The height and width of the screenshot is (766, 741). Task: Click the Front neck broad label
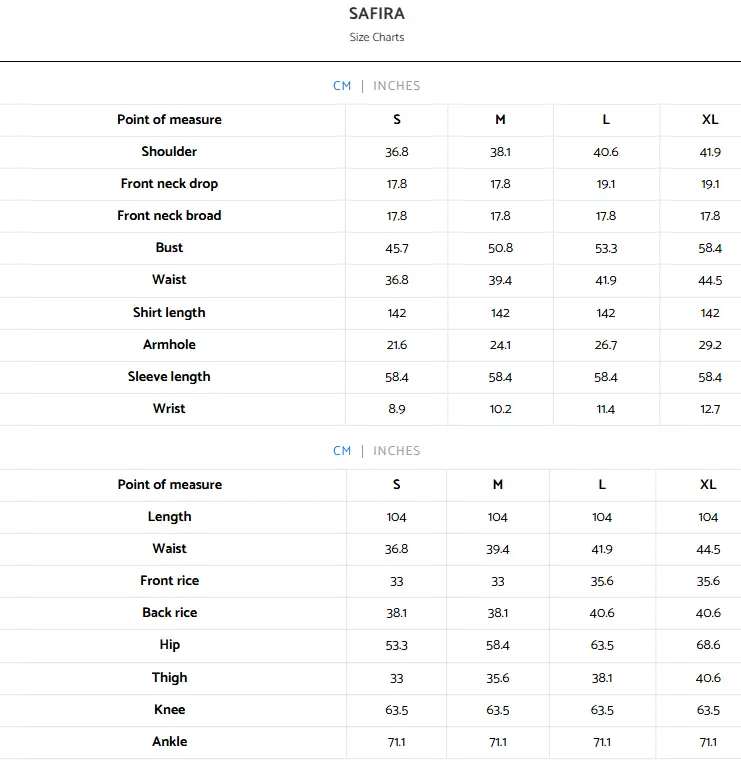point(169,216)
